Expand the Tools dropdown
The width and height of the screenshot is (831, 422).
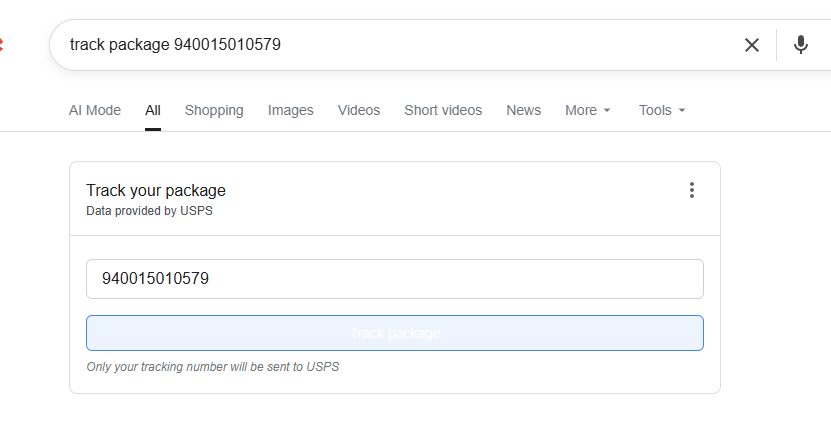pyautogui.click(x=662, y=110)
